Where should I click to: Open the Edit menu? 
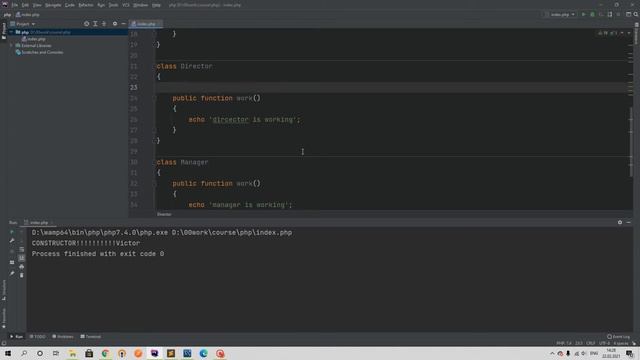(25, 5)
